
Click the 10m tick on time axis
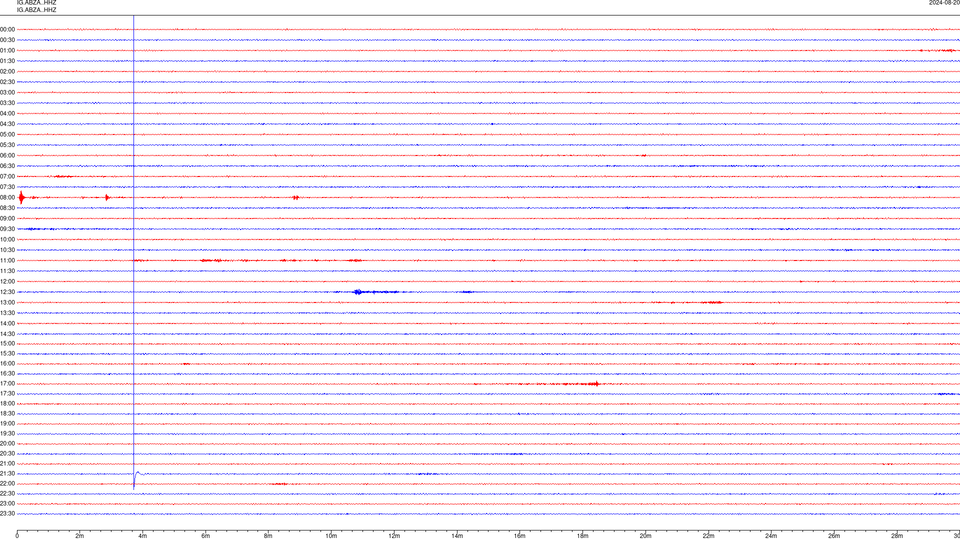(x=331, y=536)
